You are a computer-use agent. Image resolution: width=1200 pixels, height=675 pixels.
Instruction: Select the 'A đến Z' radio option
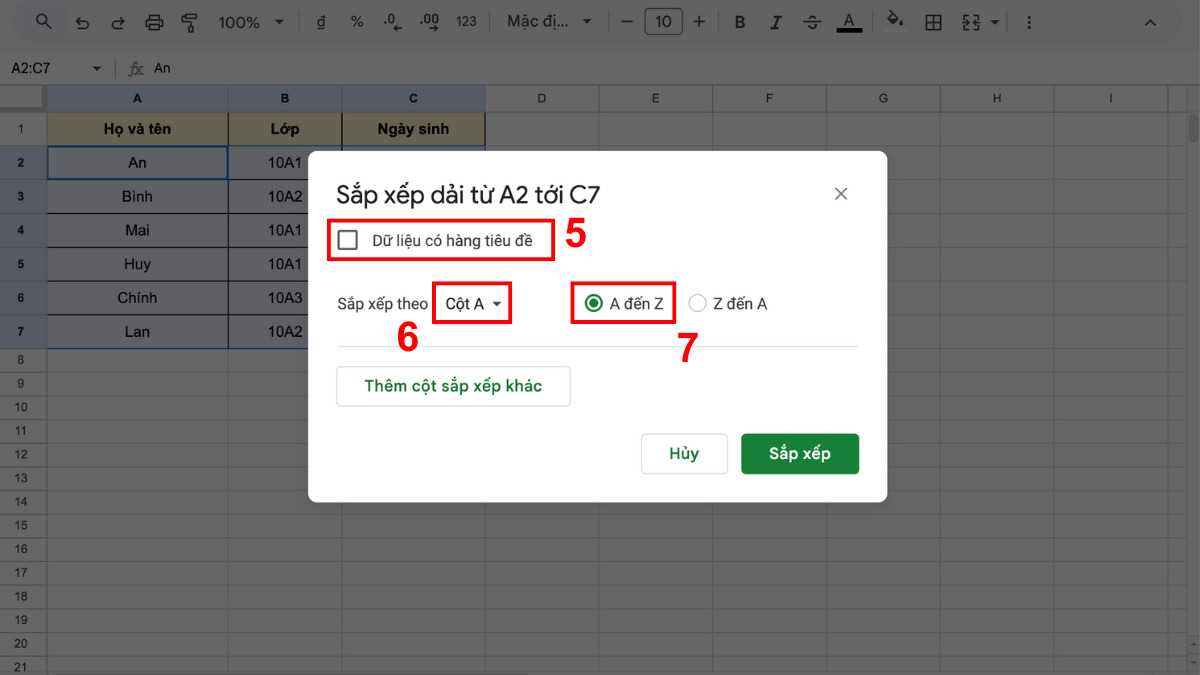click(x=594, y=303)
